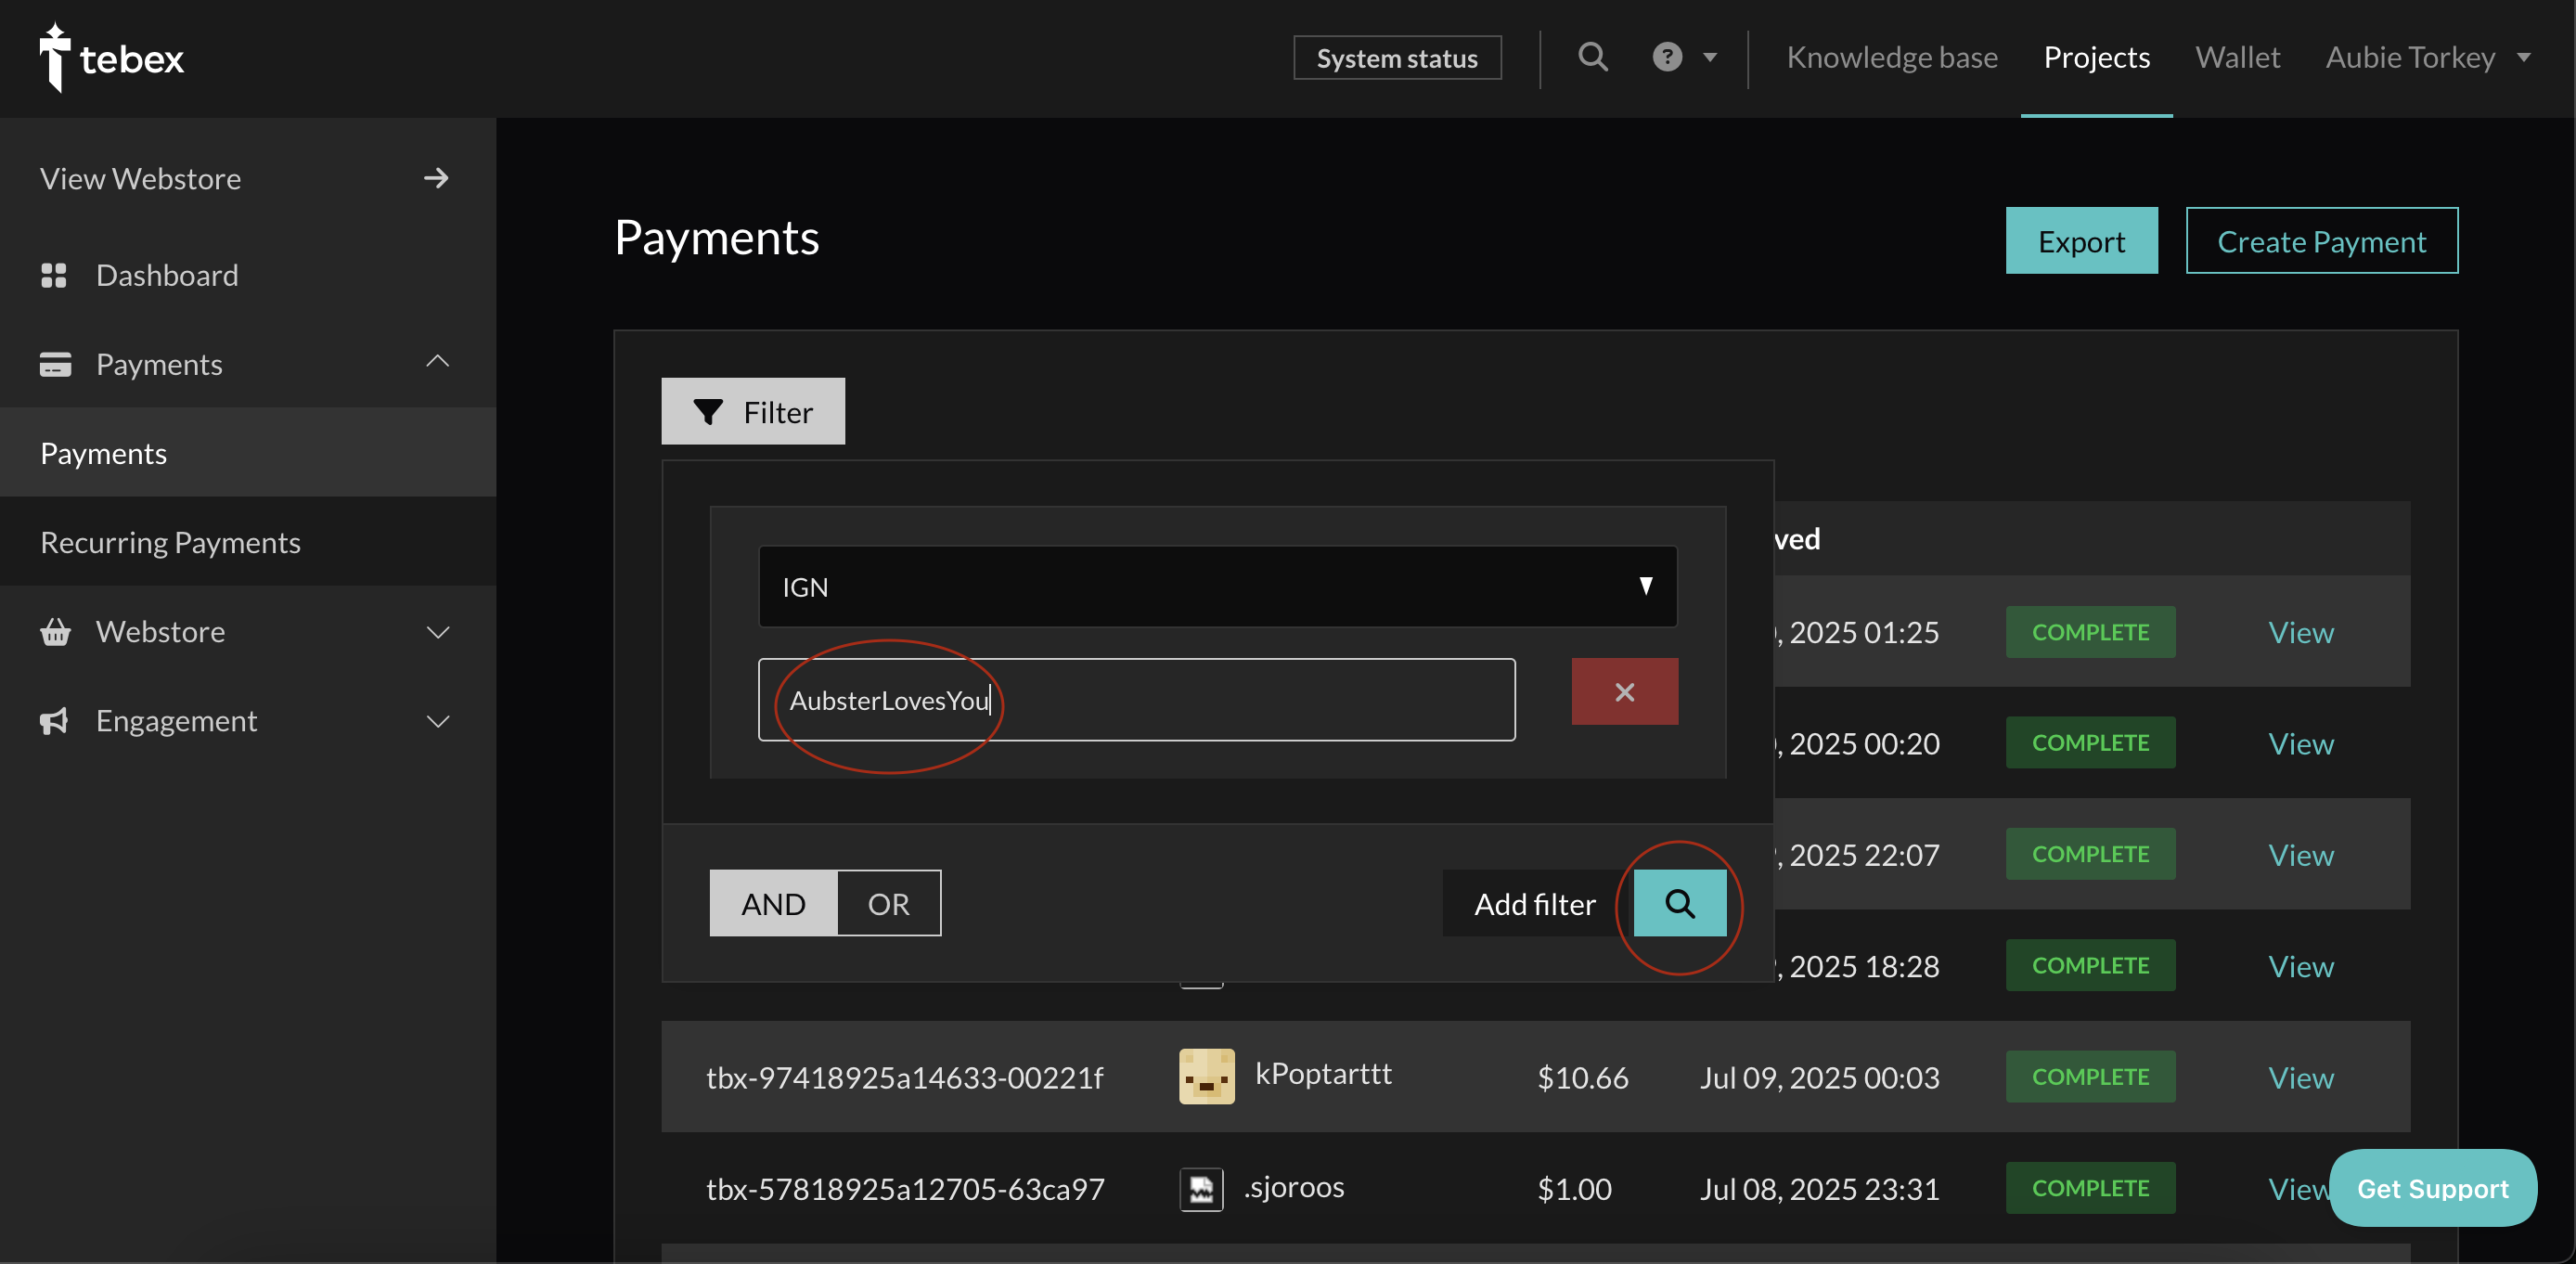Screen dimensions: 2576x1264
Task: Run the filter search with teal magnifier button
Action: click(1680, 903)
